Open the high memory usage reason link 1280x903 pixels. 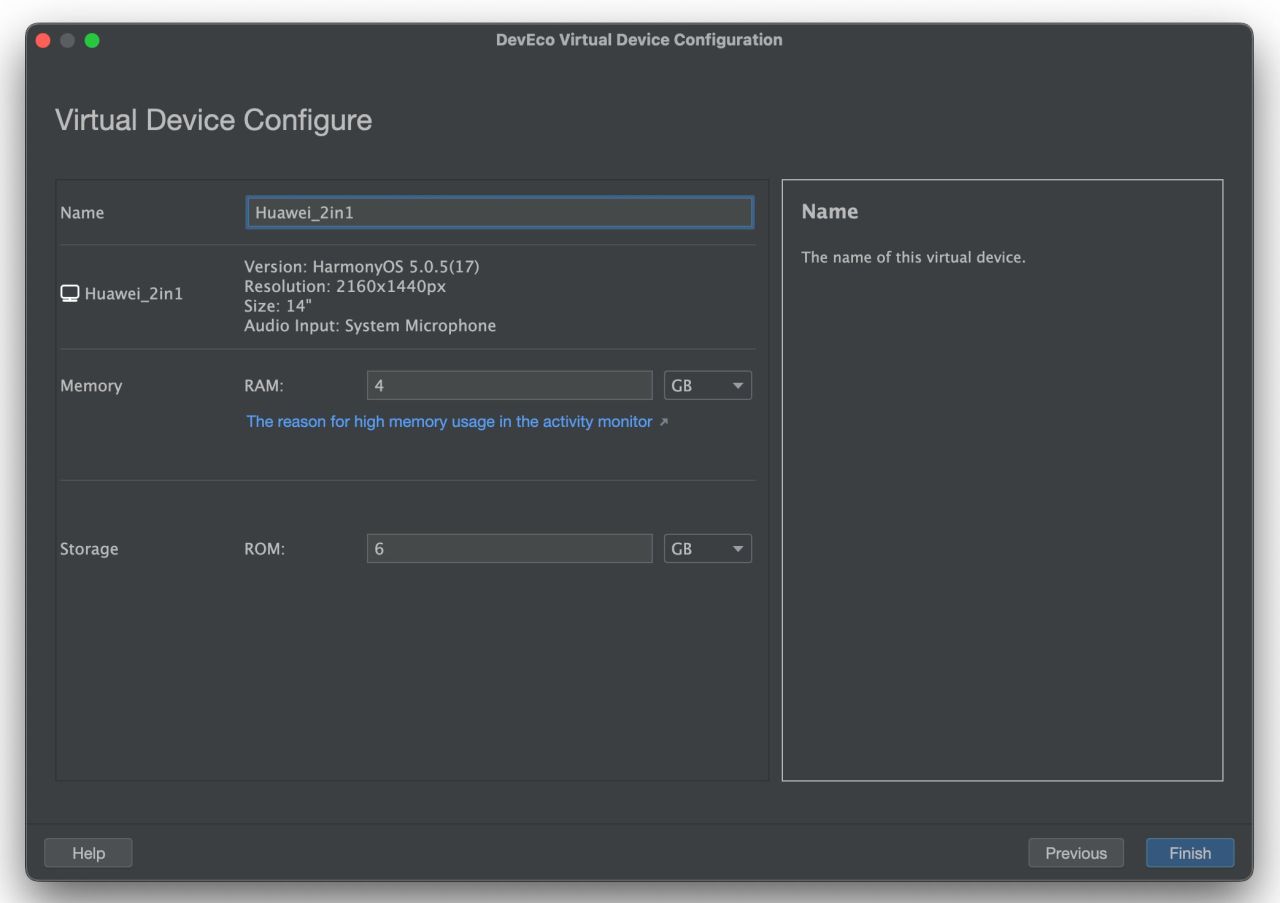[449, 422]
